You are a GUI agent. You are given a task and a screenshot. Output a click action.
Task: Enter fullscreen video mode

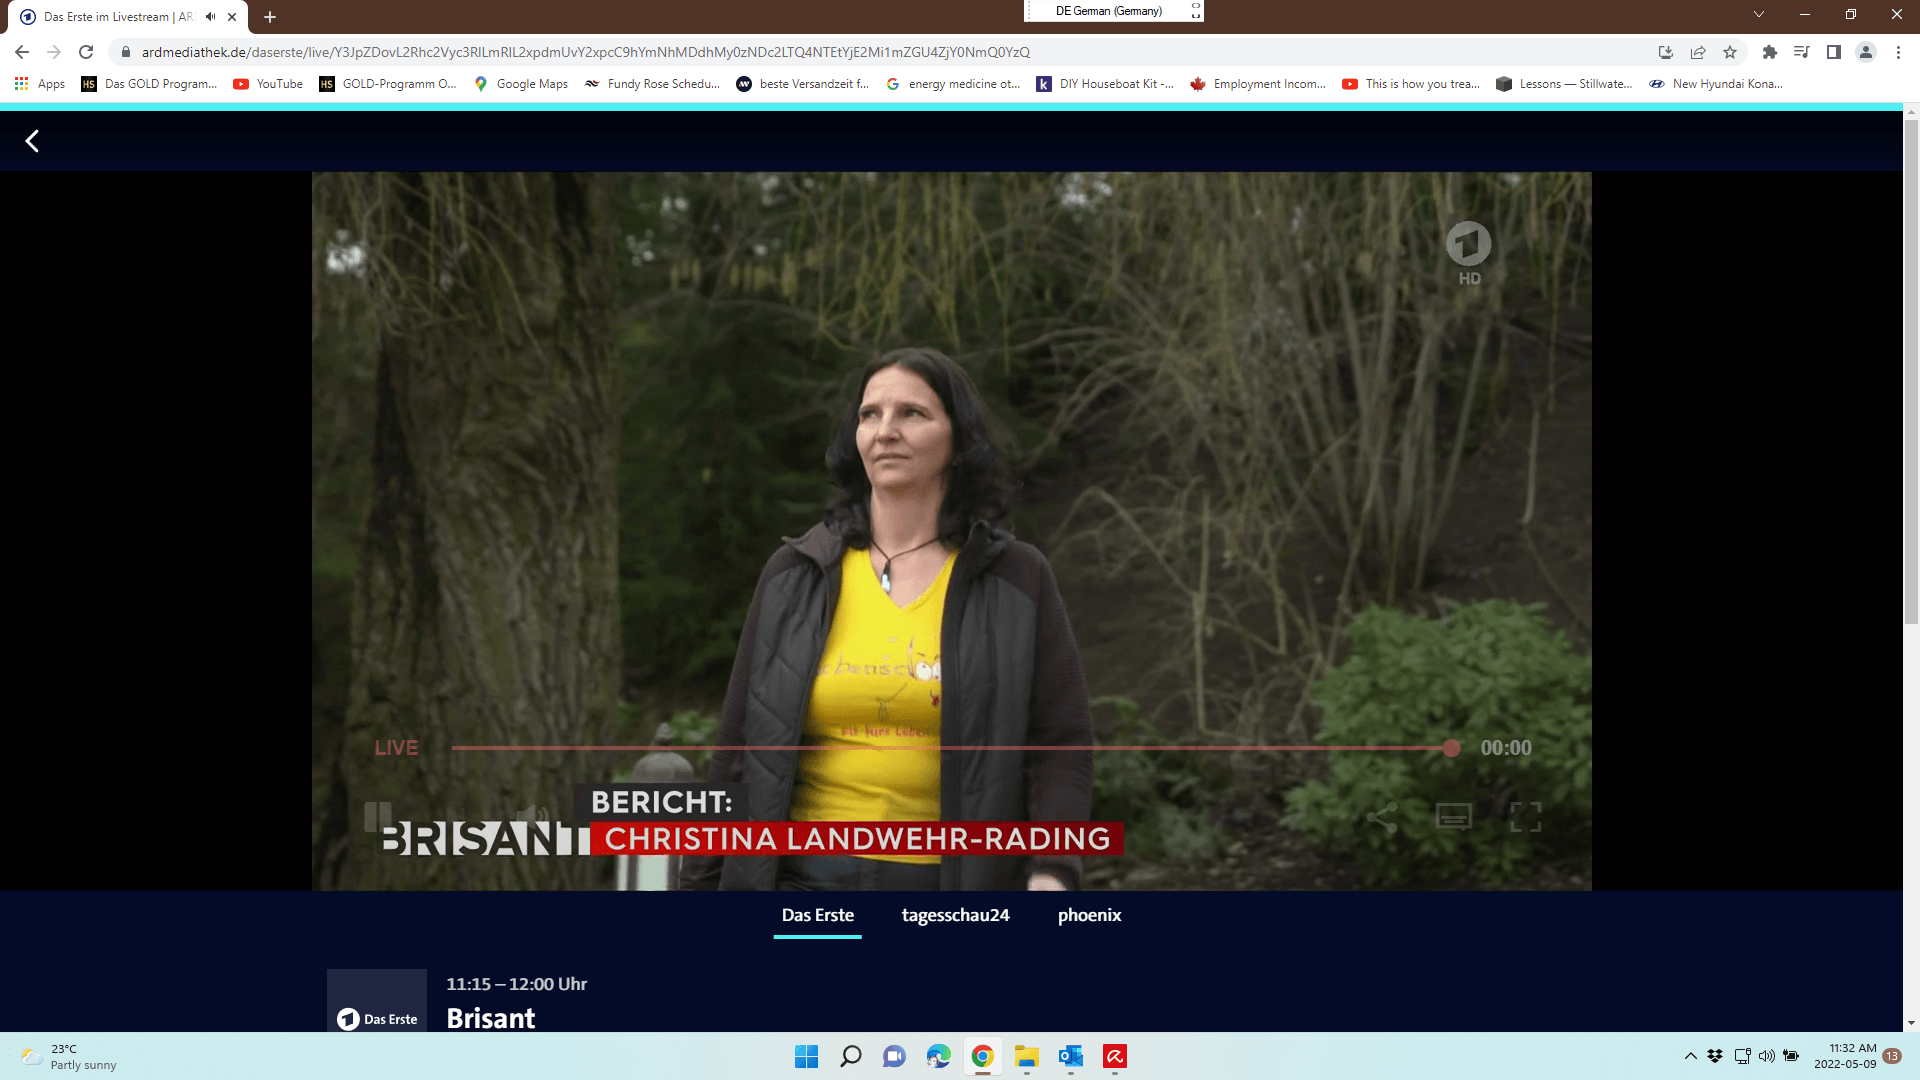[1525, 817]
